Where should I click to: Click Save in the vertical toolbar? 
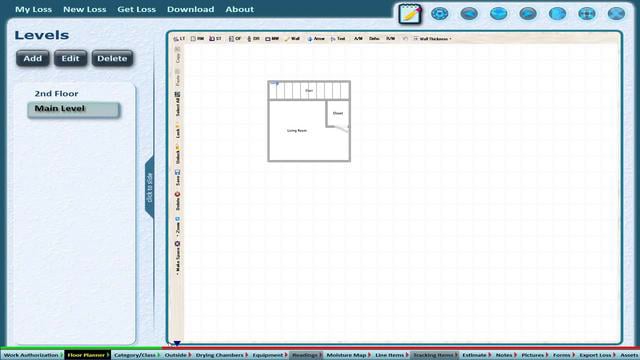pos(178,178)
